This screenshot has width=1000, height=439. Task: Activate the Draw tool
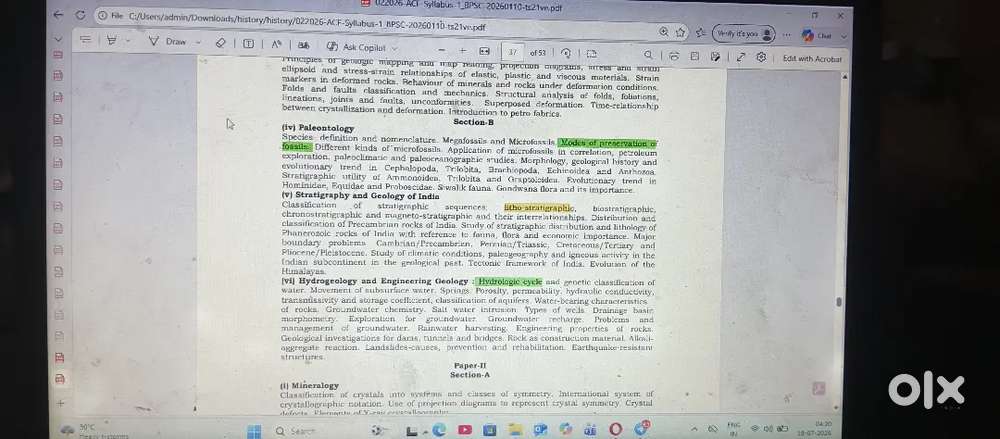pyautogui.click(x=166, y=41)
